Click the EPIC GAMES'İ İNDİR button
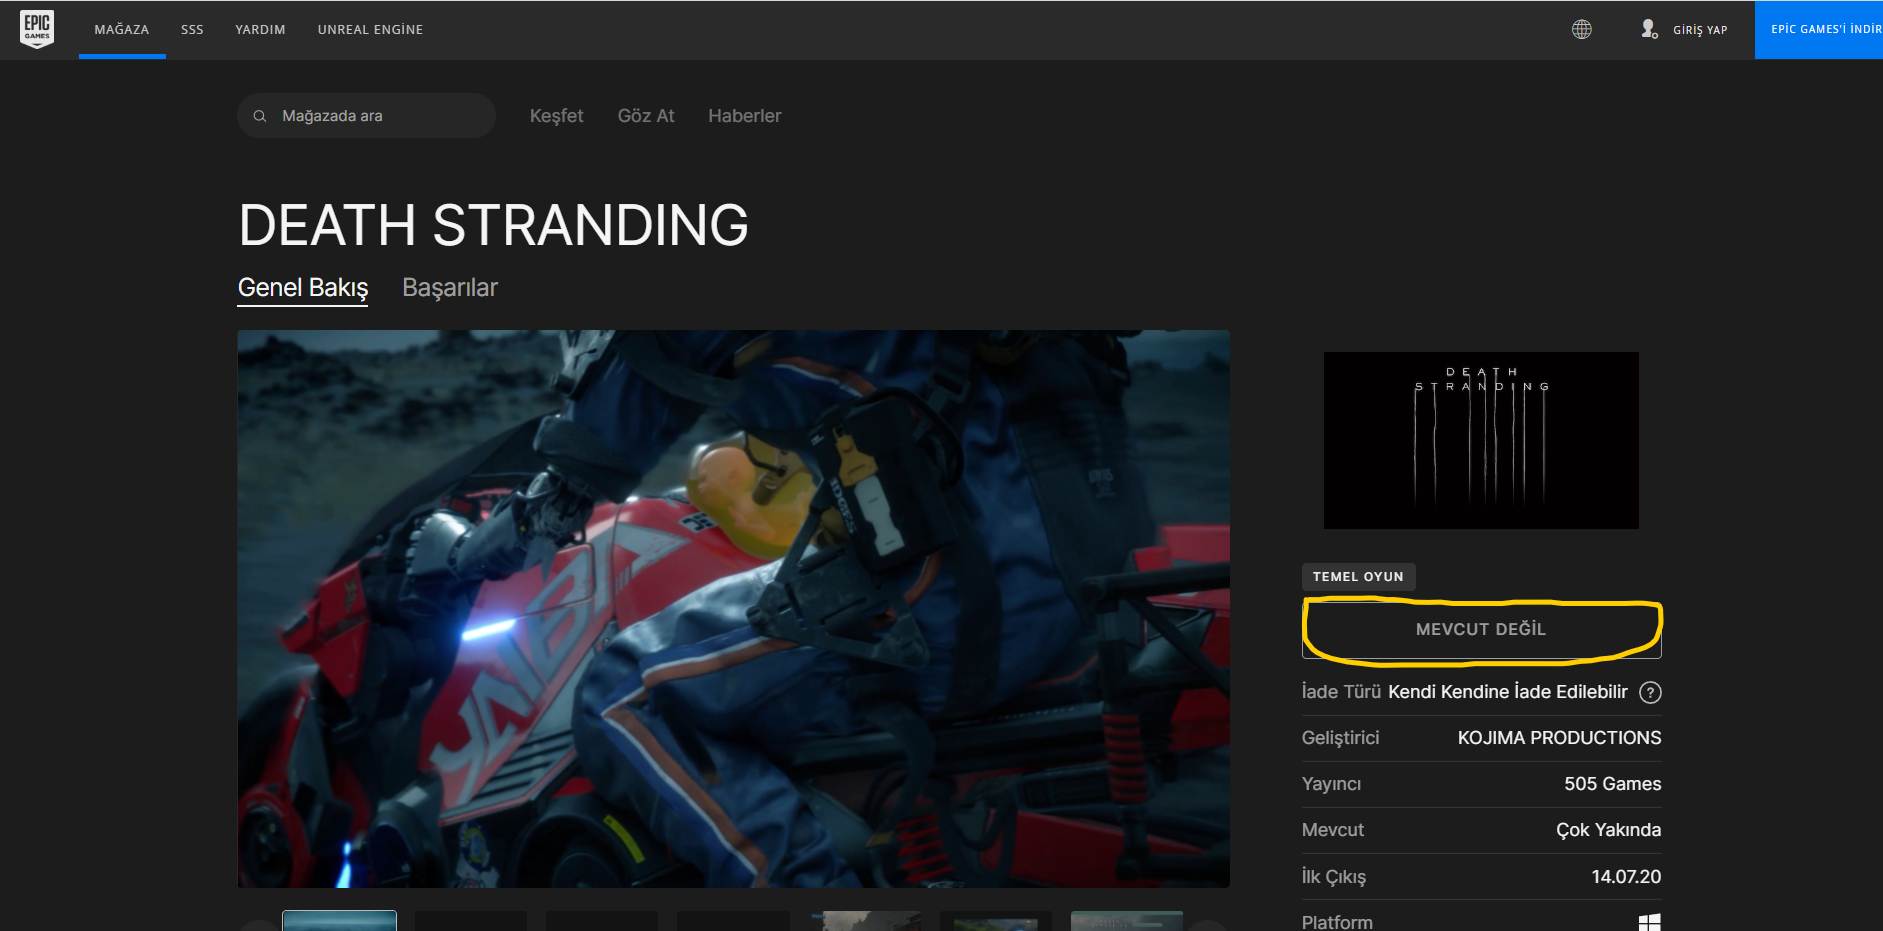Image resolution: width=1883 pixels, height=931 pixels. 1819,30
